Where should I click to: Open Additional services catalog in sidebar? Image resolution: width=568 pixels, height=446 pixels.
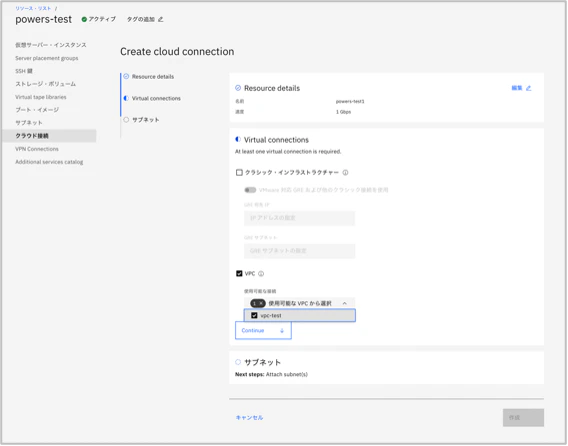coord(49,162)
